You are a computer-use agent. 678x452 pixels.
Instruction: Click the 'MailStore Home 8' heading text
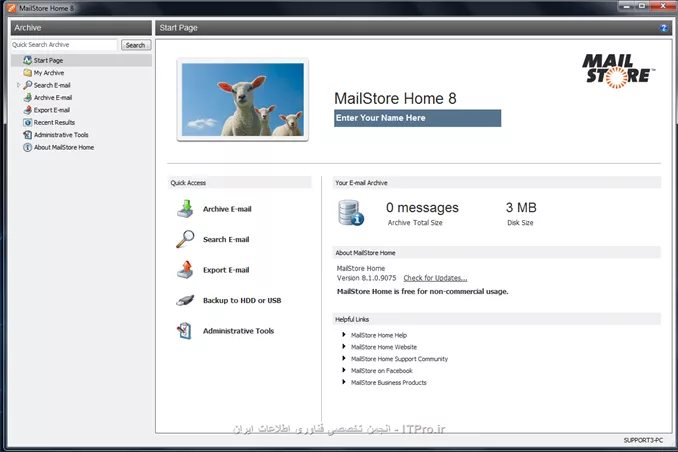click(x=395, y=99)
